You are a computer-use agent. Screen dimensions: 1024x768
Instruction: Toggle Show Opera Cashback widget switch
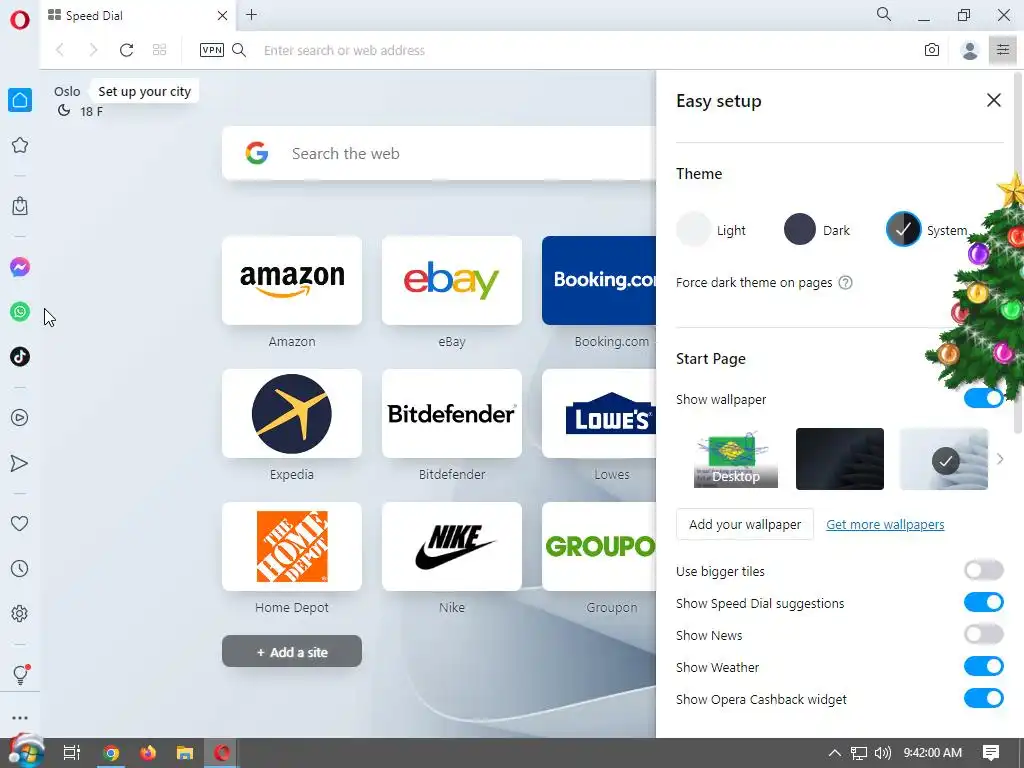984,698
